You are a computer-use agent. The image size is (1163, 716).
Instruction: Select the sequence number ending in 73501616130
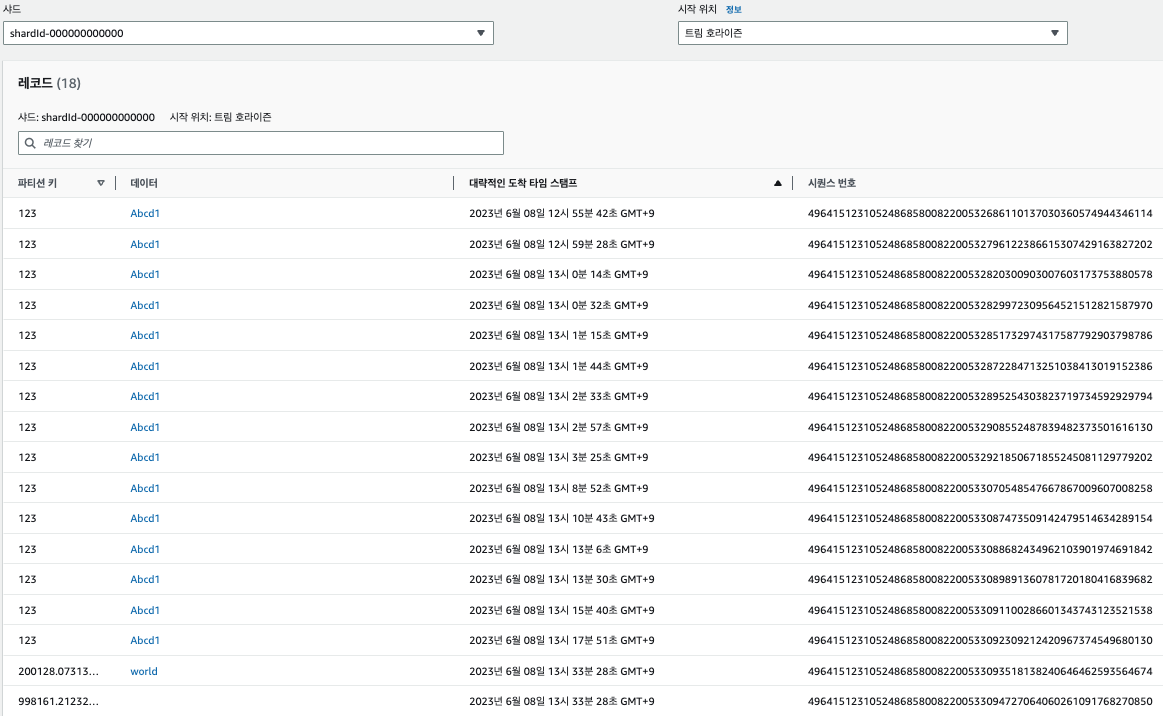980,427
